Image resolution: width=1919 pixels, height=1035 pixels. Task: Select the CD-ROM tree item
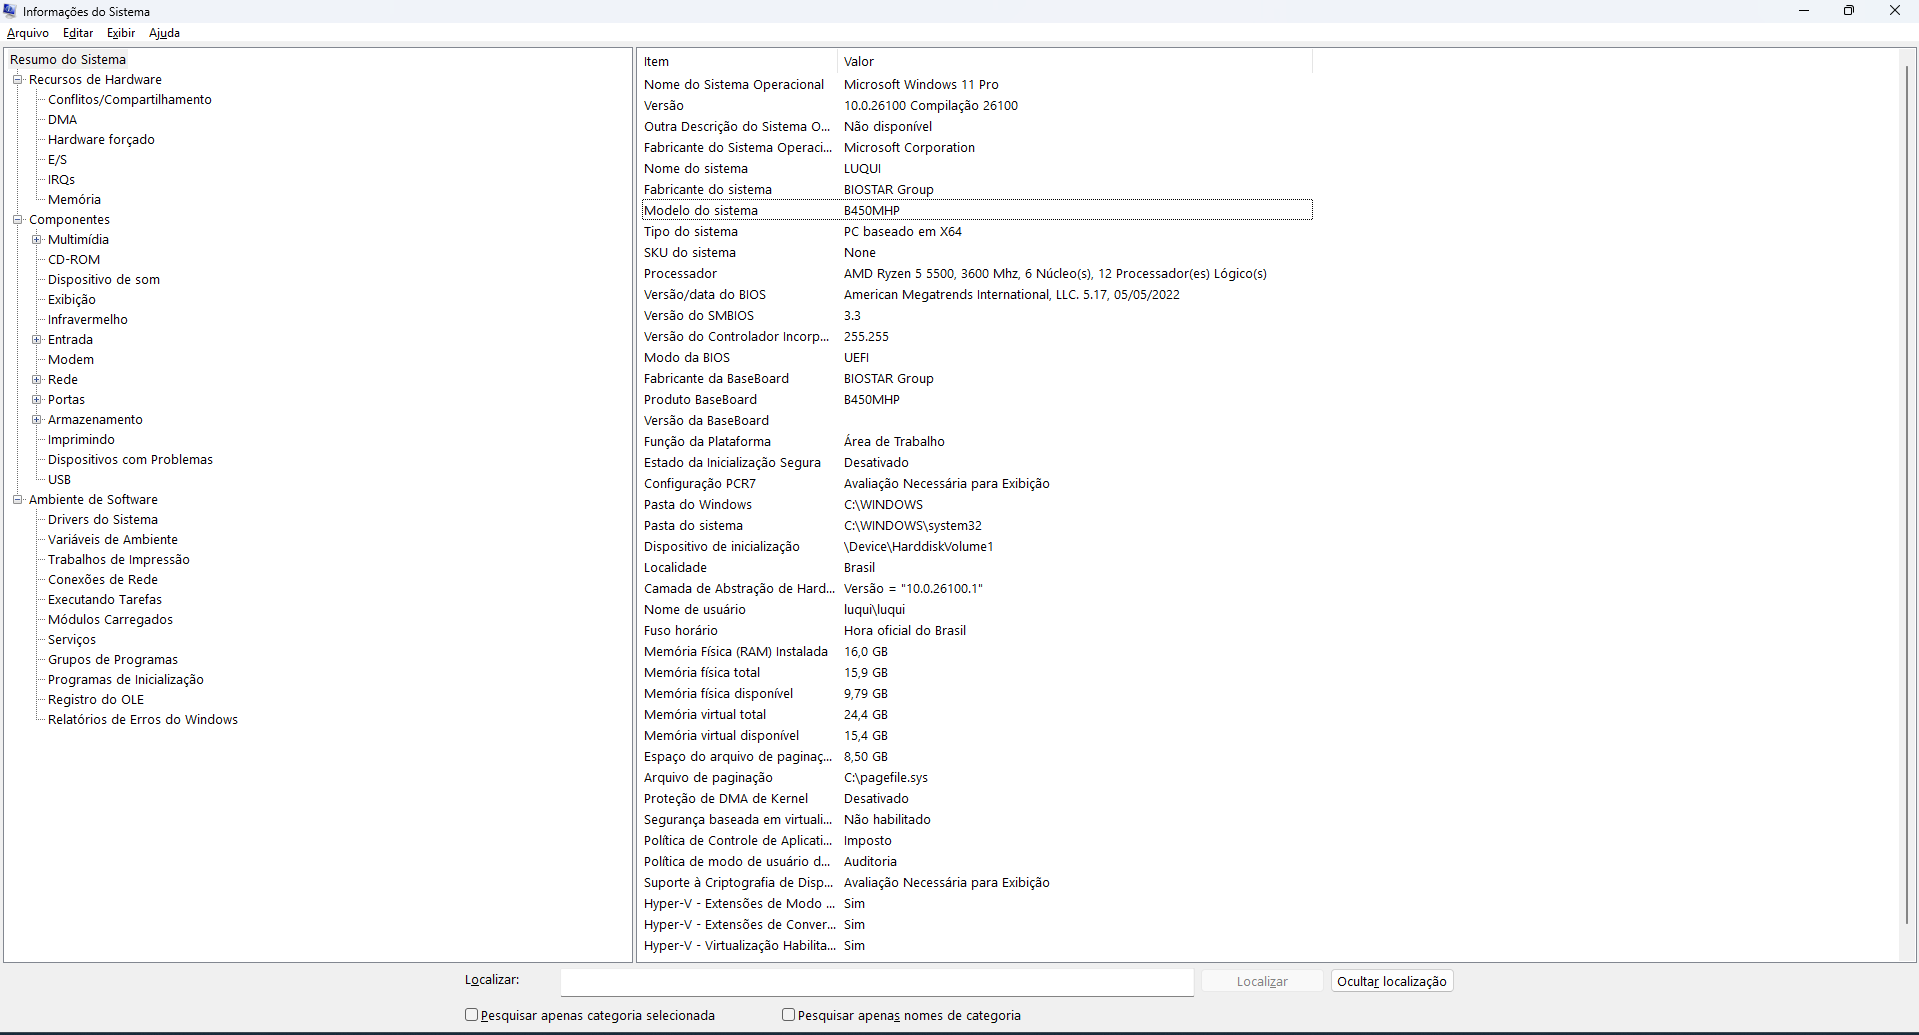74,260
